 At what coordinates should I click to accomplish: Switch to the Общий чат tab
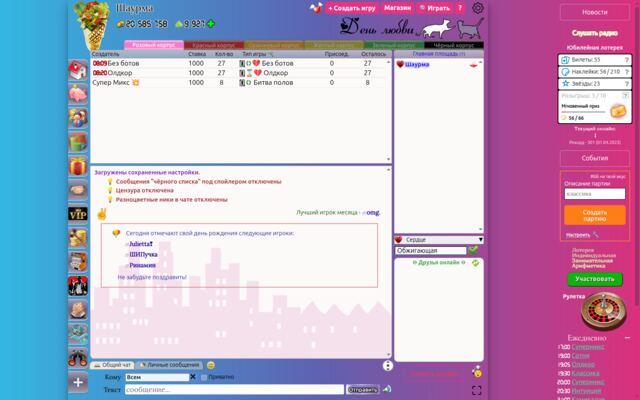point(113,365)
